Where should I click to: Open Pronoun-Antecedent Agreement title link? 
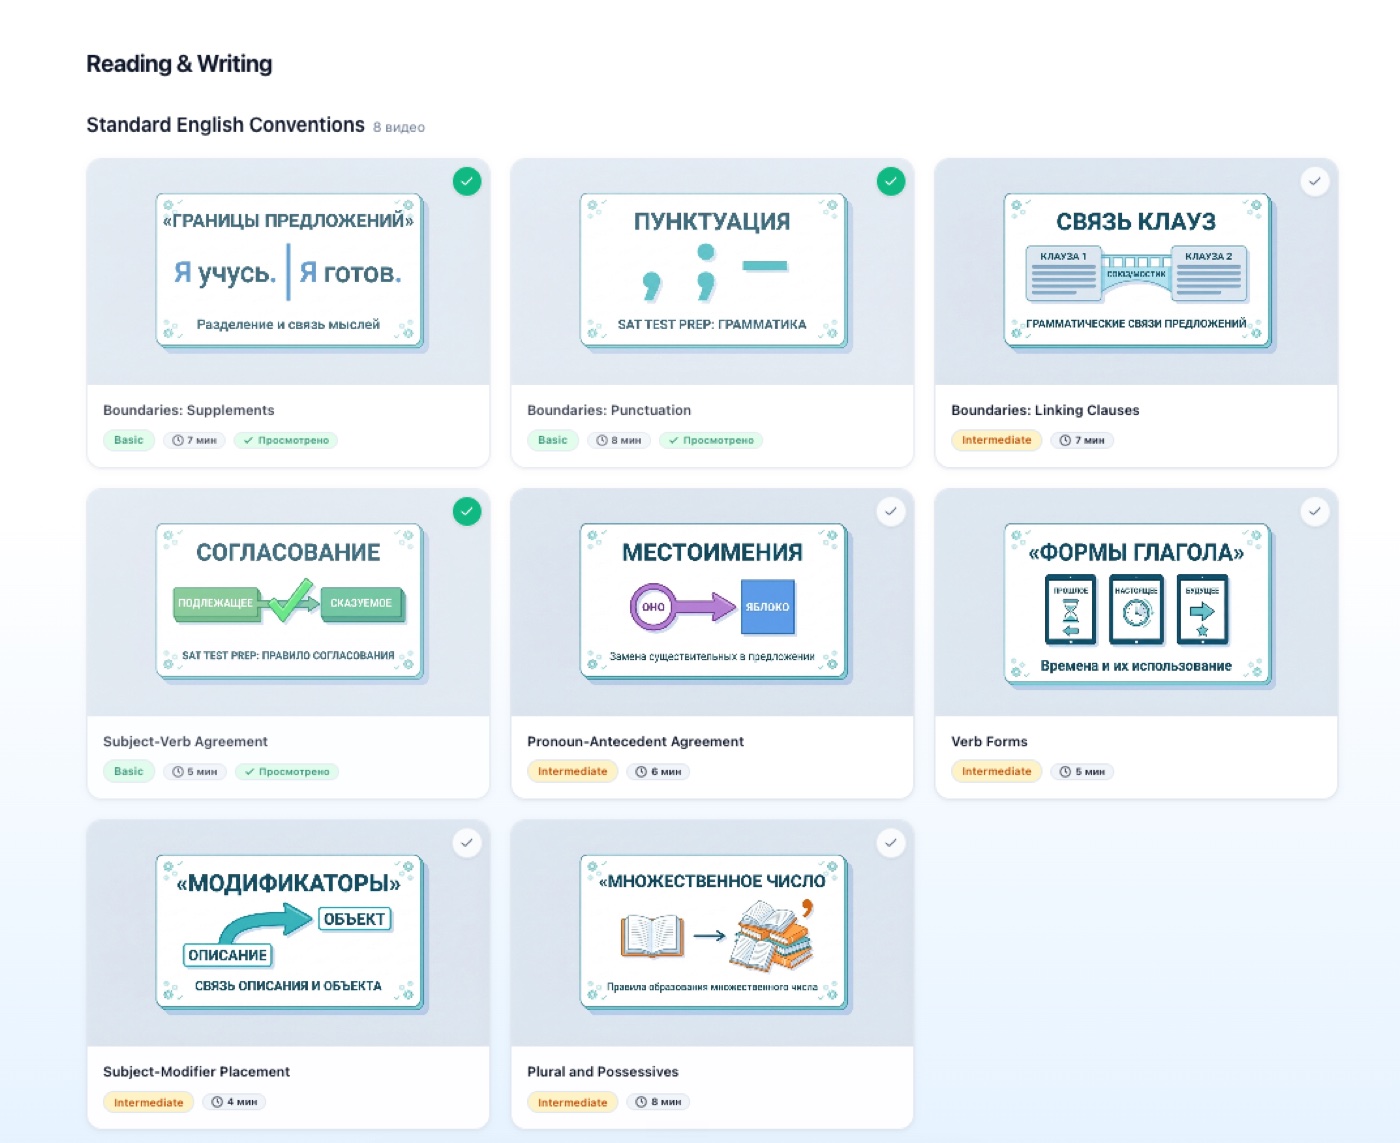(x=635, y=741)
